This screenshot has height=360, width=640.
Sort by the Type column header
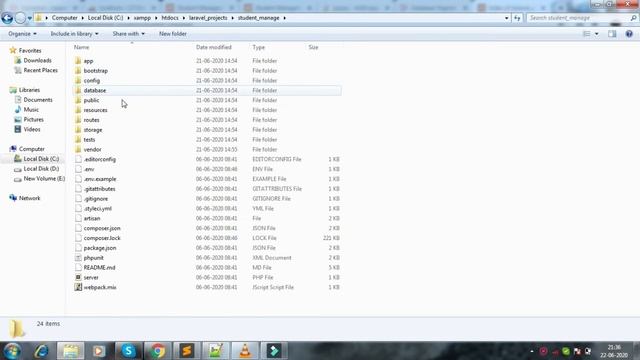(x=258, y=47)
